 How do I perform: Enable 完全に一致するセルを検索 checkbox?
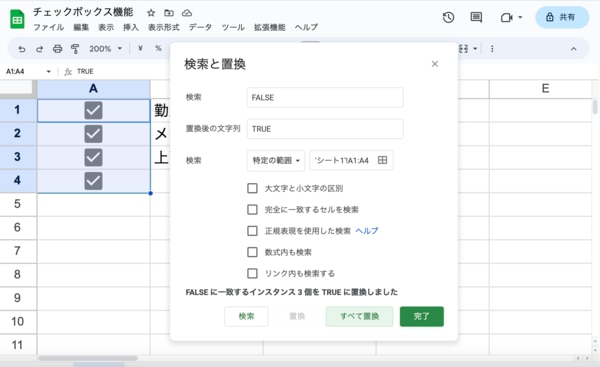tap(252, 209)
